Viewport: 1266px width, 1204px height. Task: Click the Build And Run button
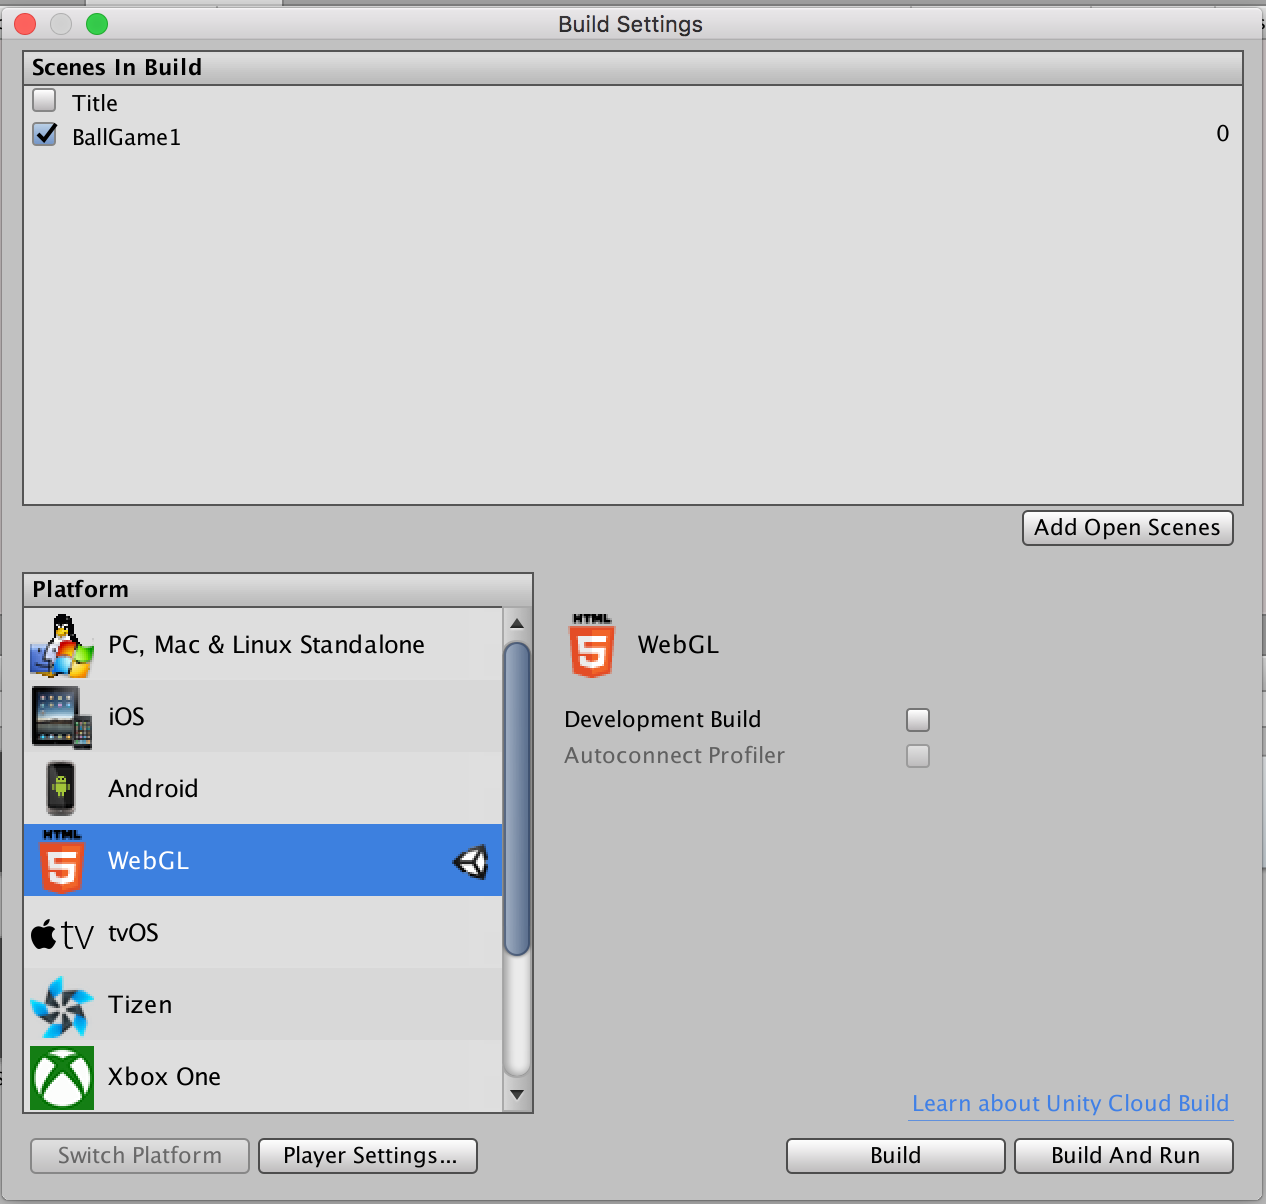point(1124,1156)
